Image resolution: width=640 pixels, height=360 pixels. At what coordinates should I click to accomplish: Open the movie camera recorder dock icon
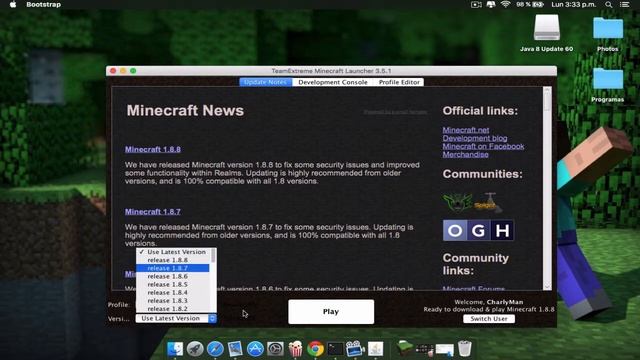point(355,349)
